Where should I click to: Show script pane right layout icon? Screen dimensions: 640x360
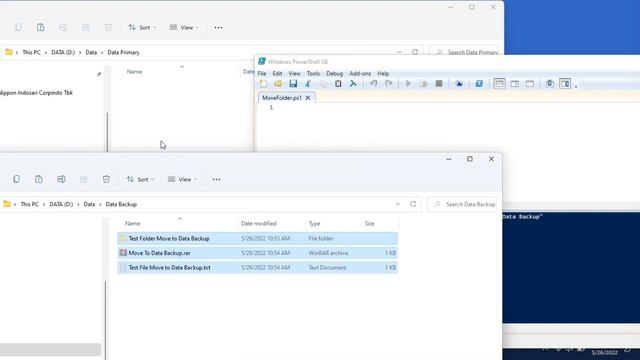coord(515,84)
